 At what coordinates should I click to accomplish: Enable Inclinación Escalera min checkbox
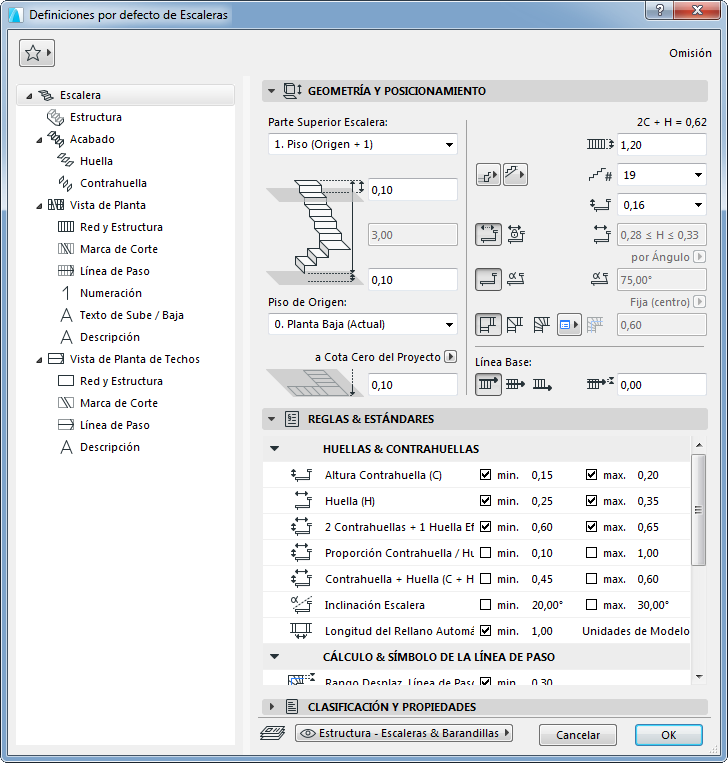[x=485, y=604]
